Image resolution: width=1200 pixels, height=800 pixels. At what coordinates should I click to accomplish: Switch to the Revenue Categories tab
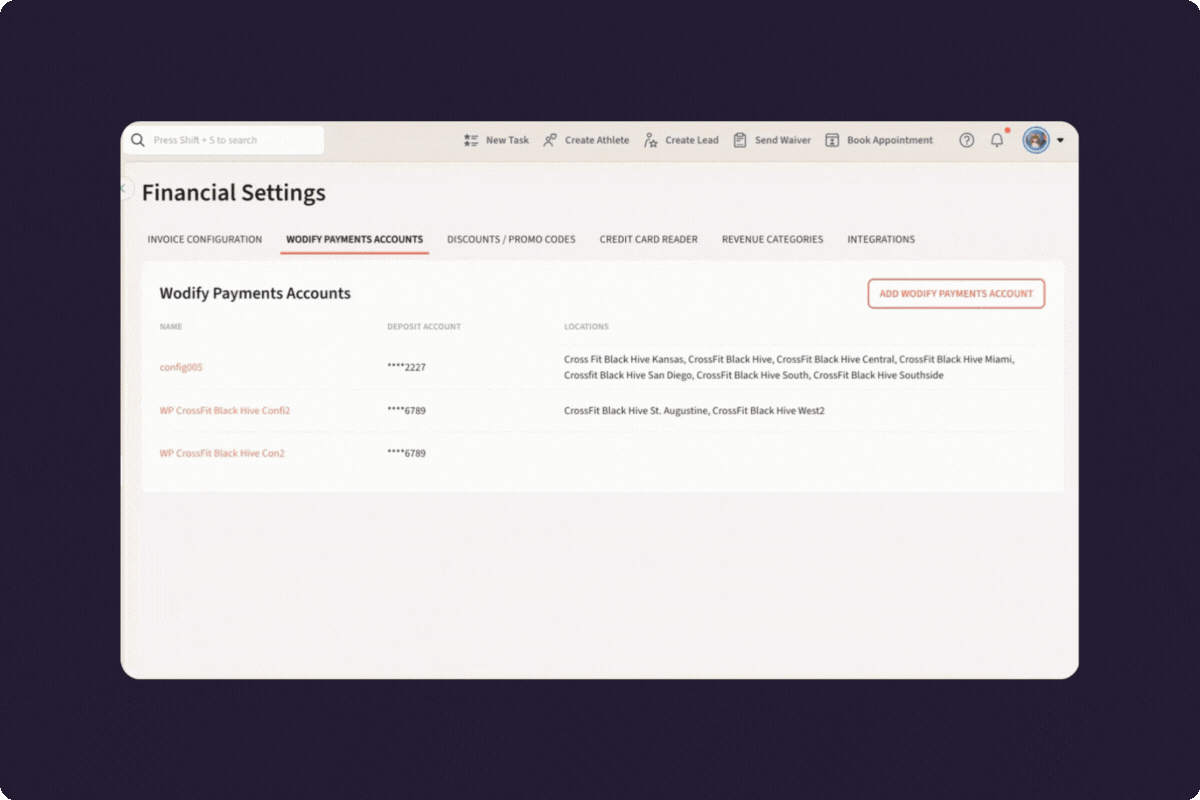(x=772, y=239)
